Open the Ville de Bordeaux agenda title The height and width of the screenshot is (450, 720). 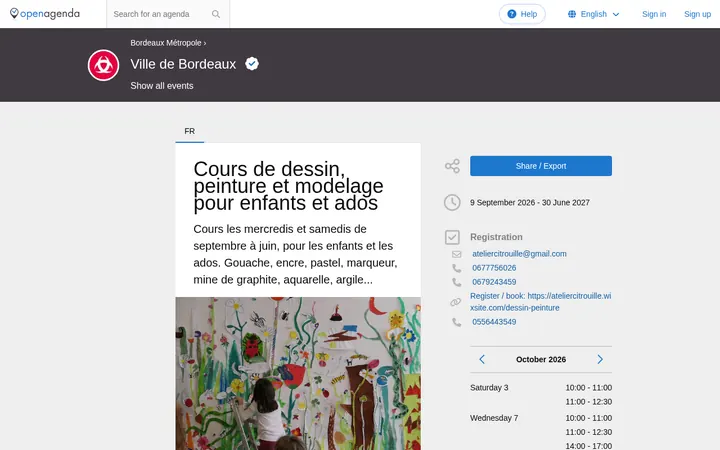183,64
